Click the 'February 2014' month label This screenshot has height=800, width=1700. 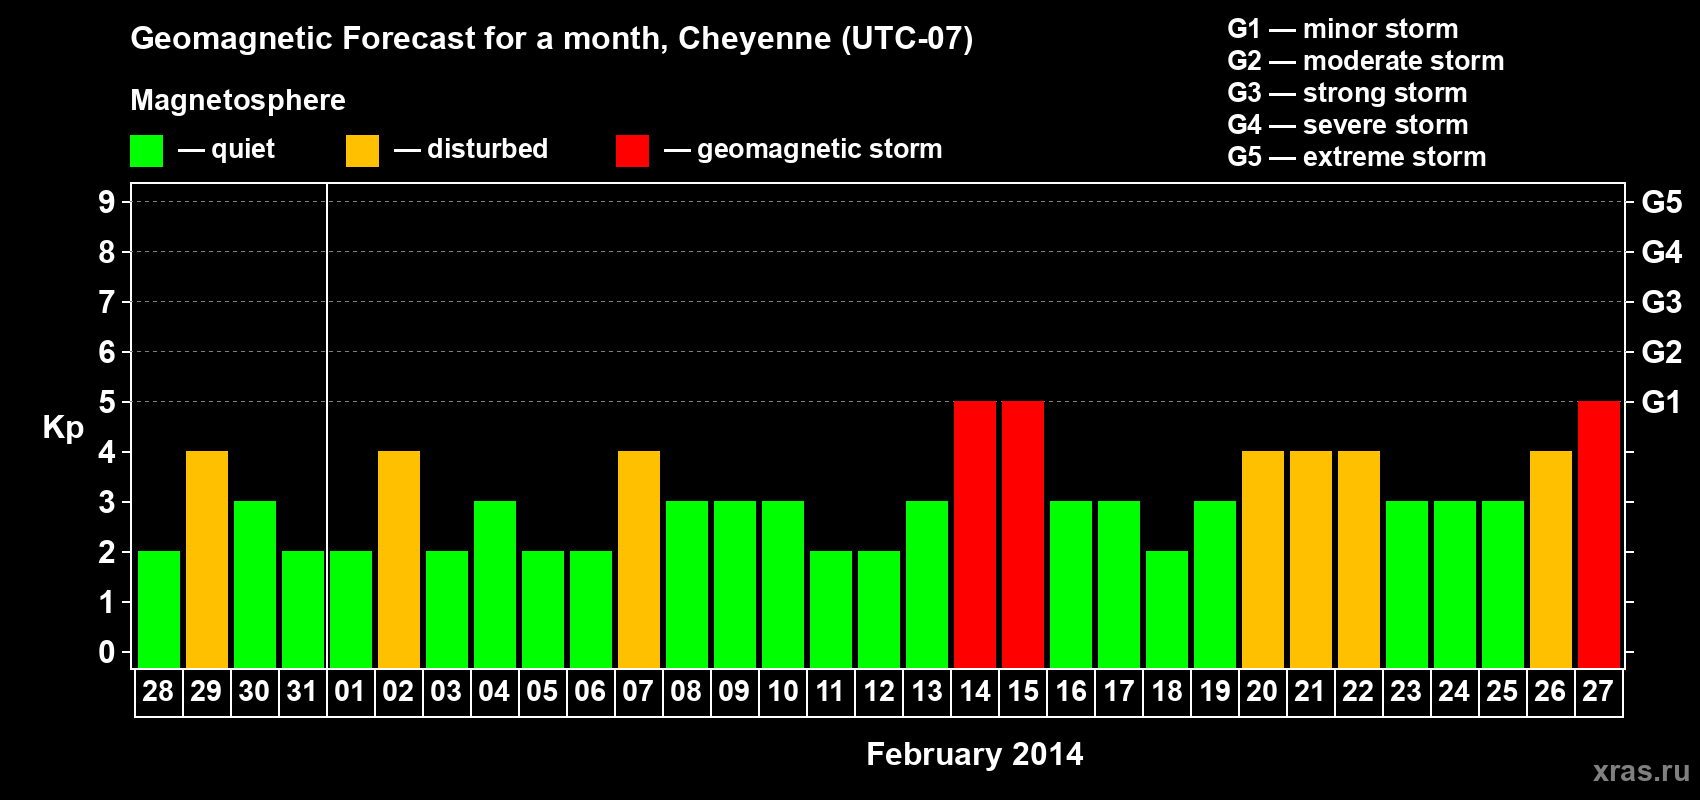[974, 754]
